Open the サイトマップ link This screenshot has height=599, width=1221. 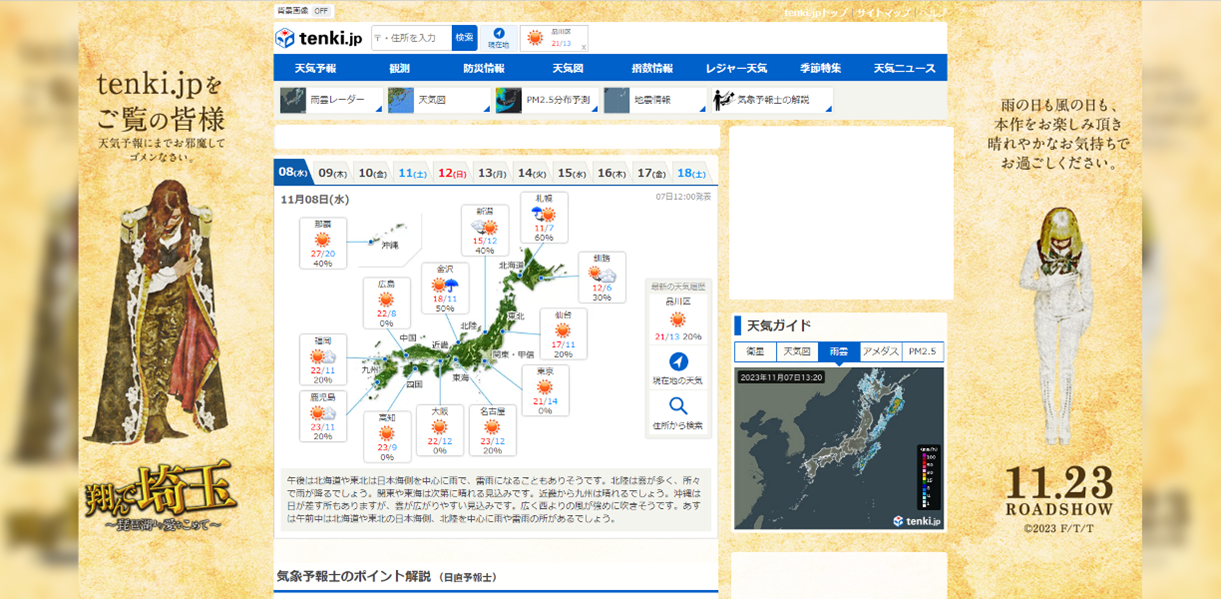883,12
